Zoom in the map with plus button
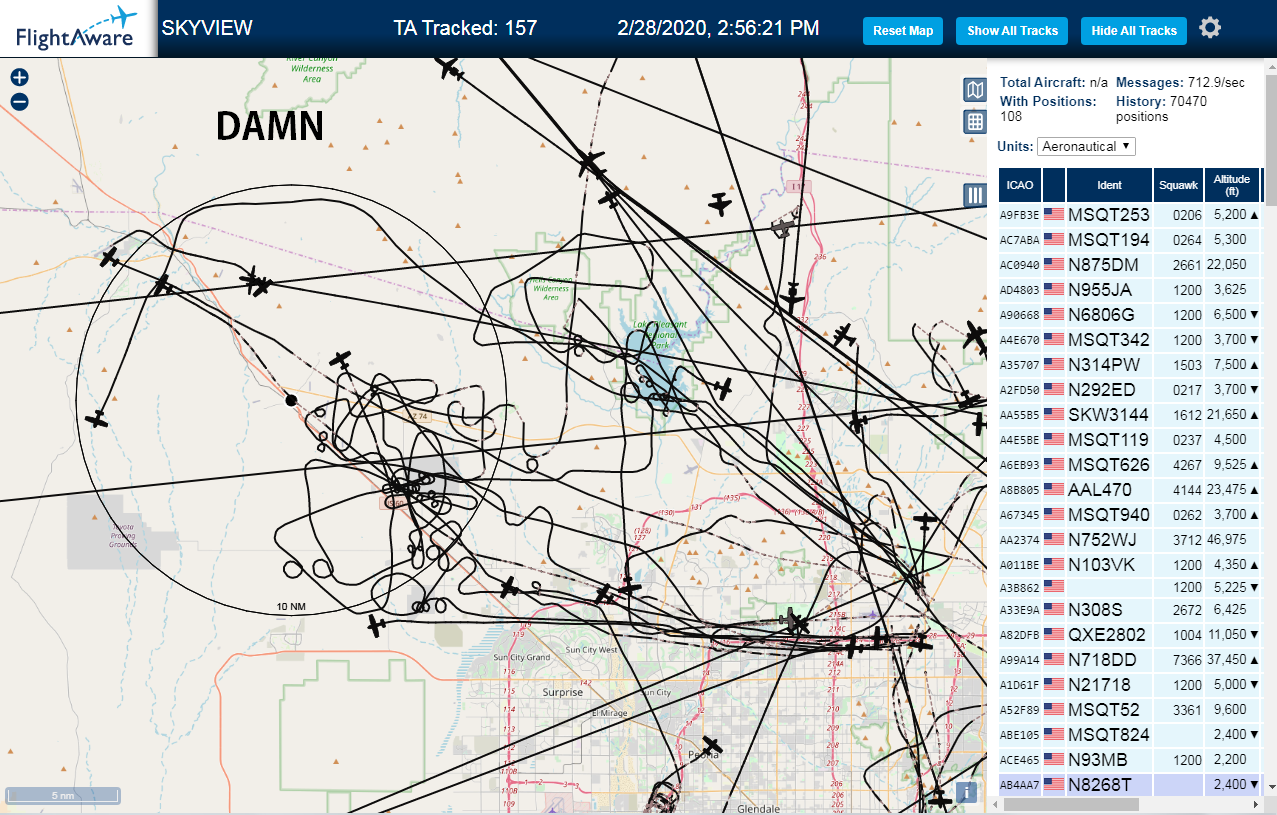 [x=19, y=77]
